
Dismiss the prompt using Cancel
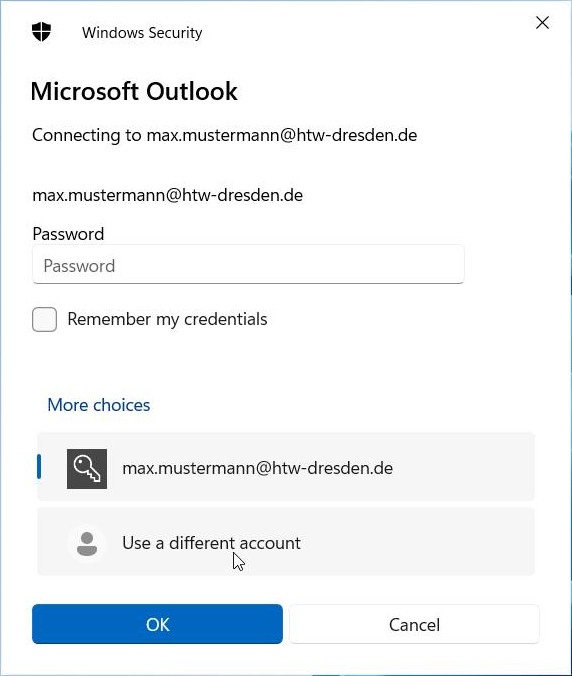414,624
